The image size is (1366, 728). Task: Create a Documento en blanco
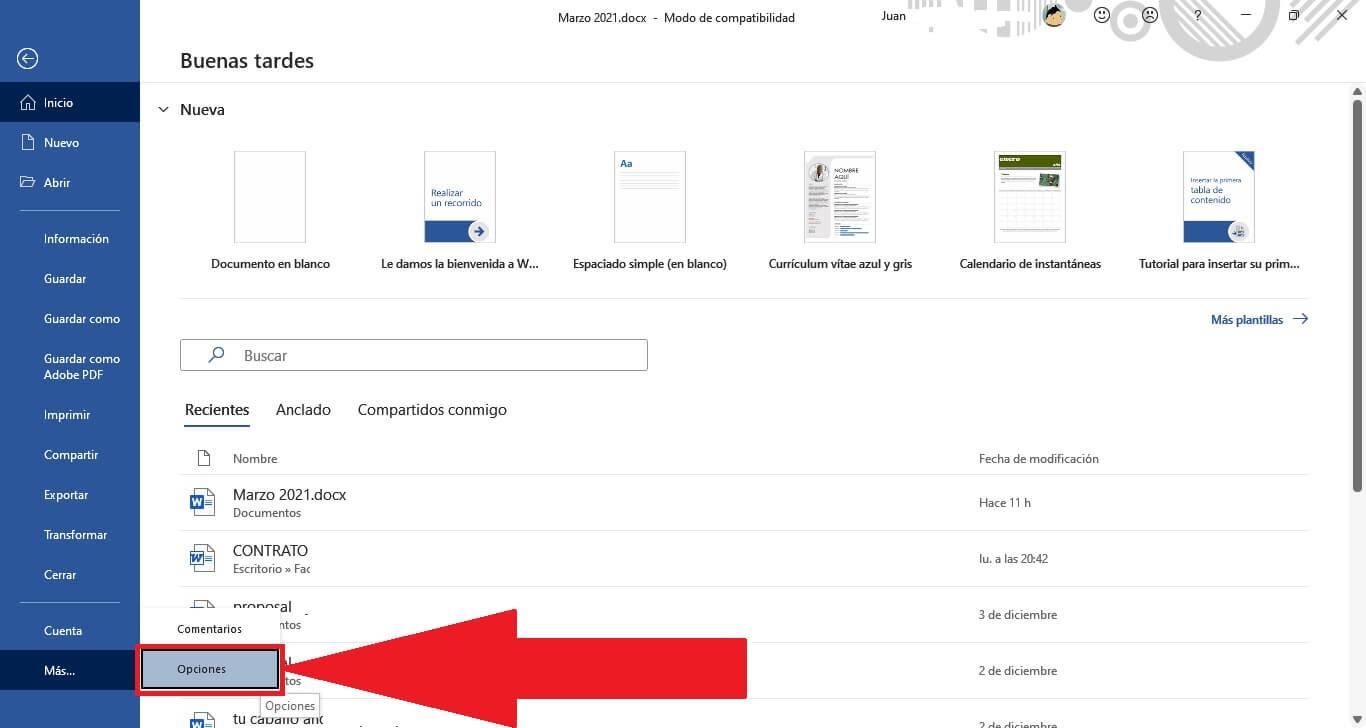point(270,197)
